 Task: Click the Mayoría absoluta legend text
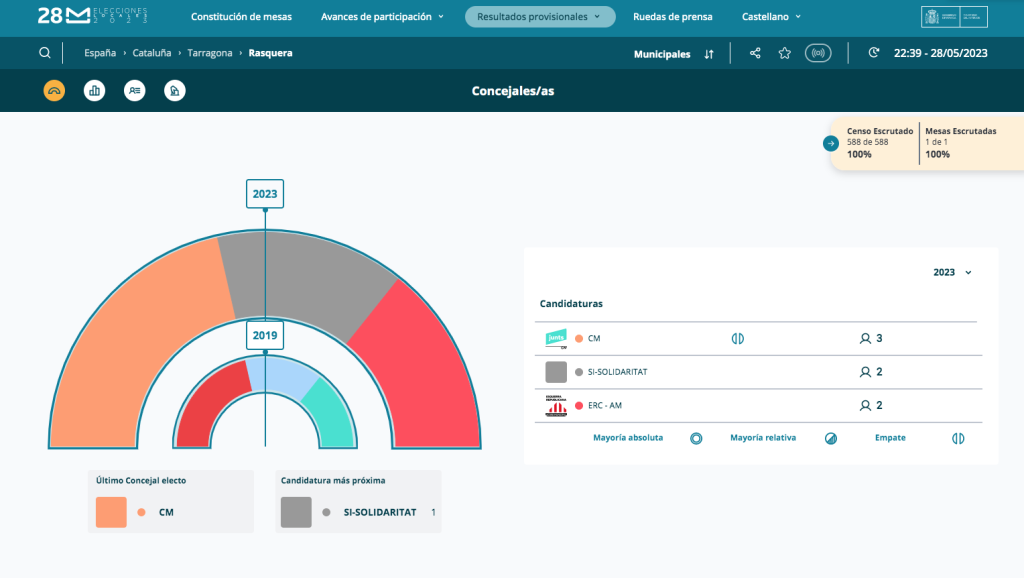point(628,438)
